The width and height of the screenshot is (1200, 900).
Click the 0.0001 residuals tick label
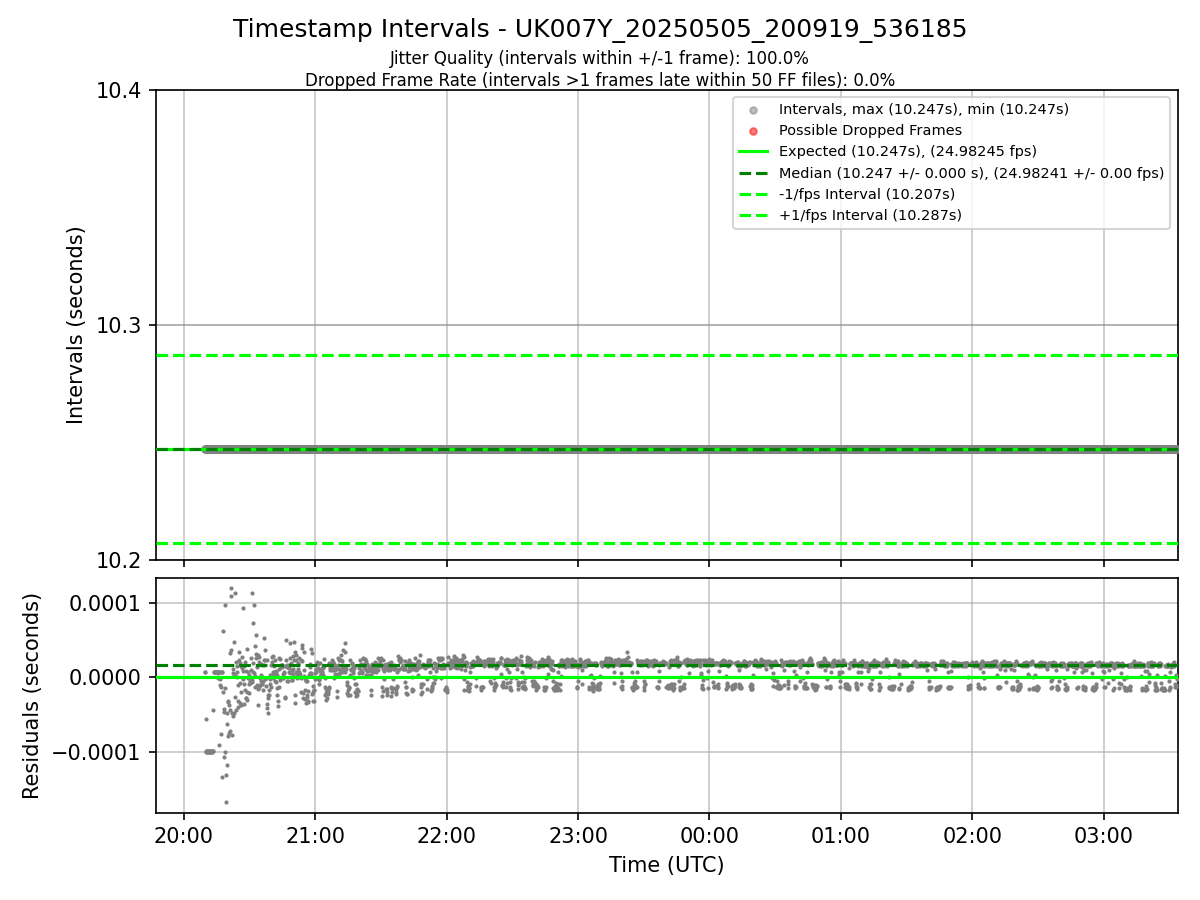pos(107,603)
